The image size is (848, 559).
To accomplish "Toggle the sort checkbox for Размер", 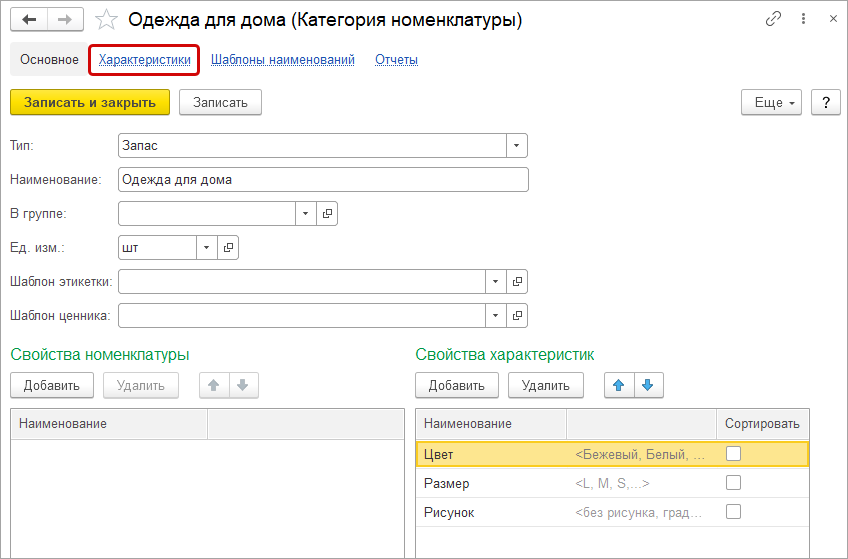I will [733, 483].
